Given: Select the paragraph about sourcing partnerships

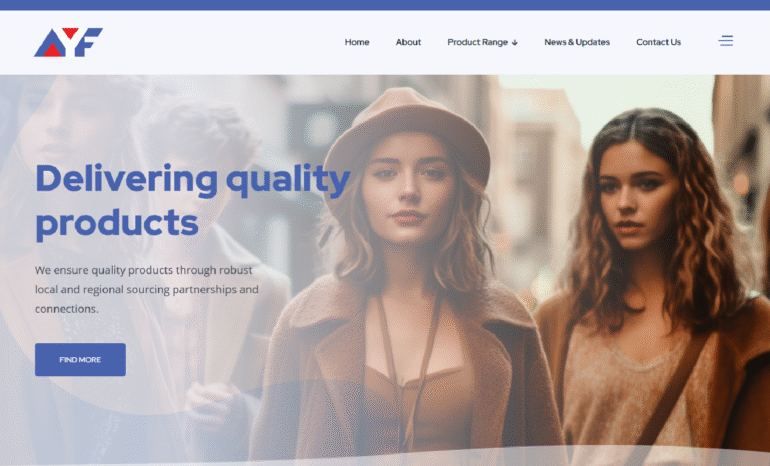Looking at the screenshot, I should [147, 289].
